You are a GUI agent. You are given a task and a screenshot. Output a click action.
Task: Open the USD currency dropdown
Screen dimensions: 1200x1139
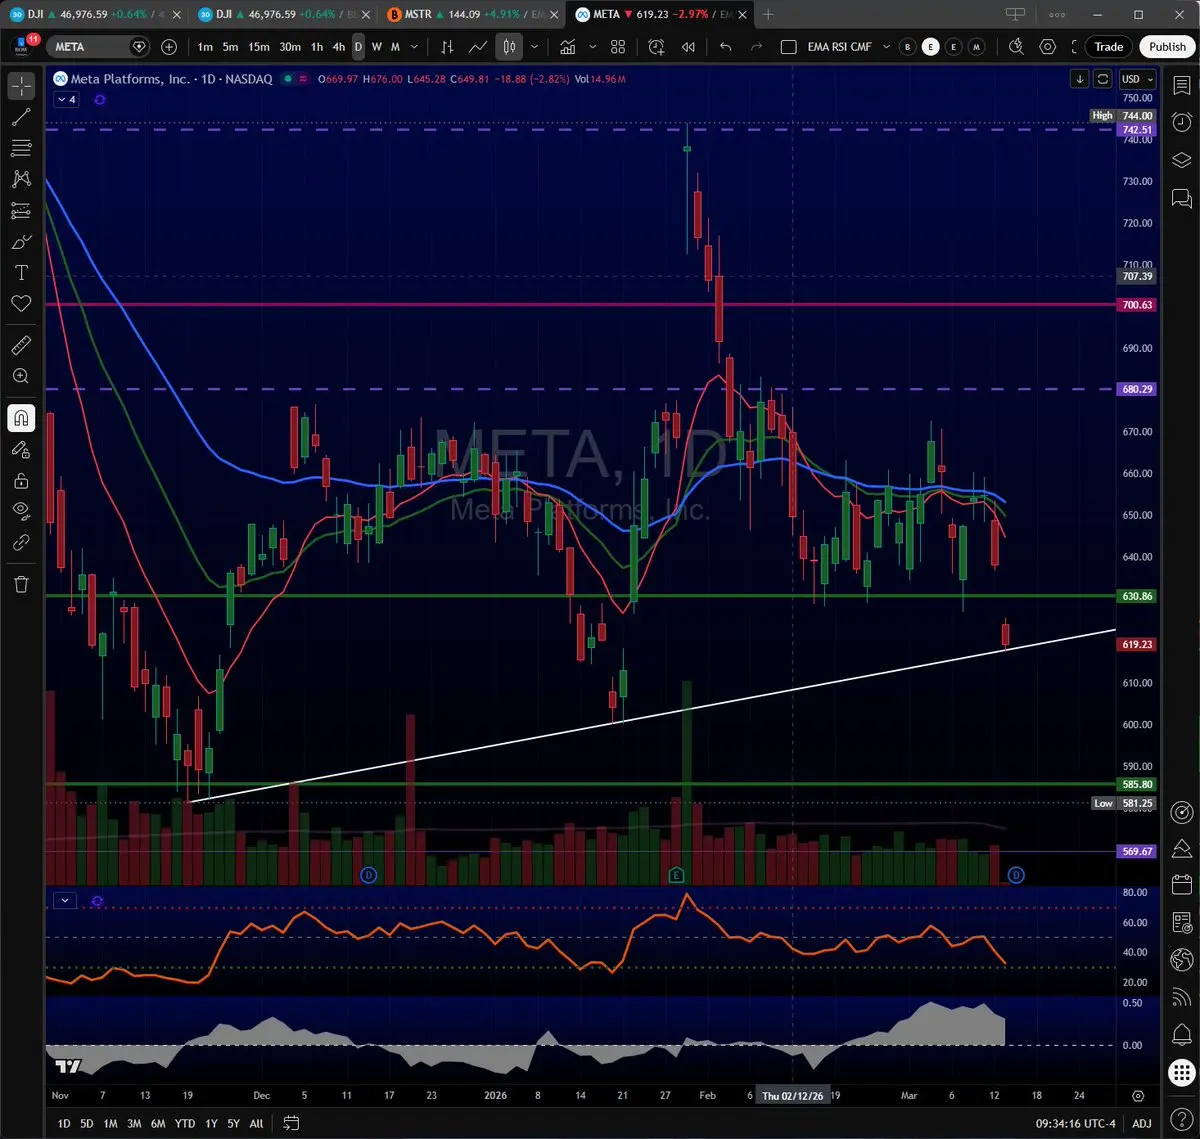pos(1137,79)
